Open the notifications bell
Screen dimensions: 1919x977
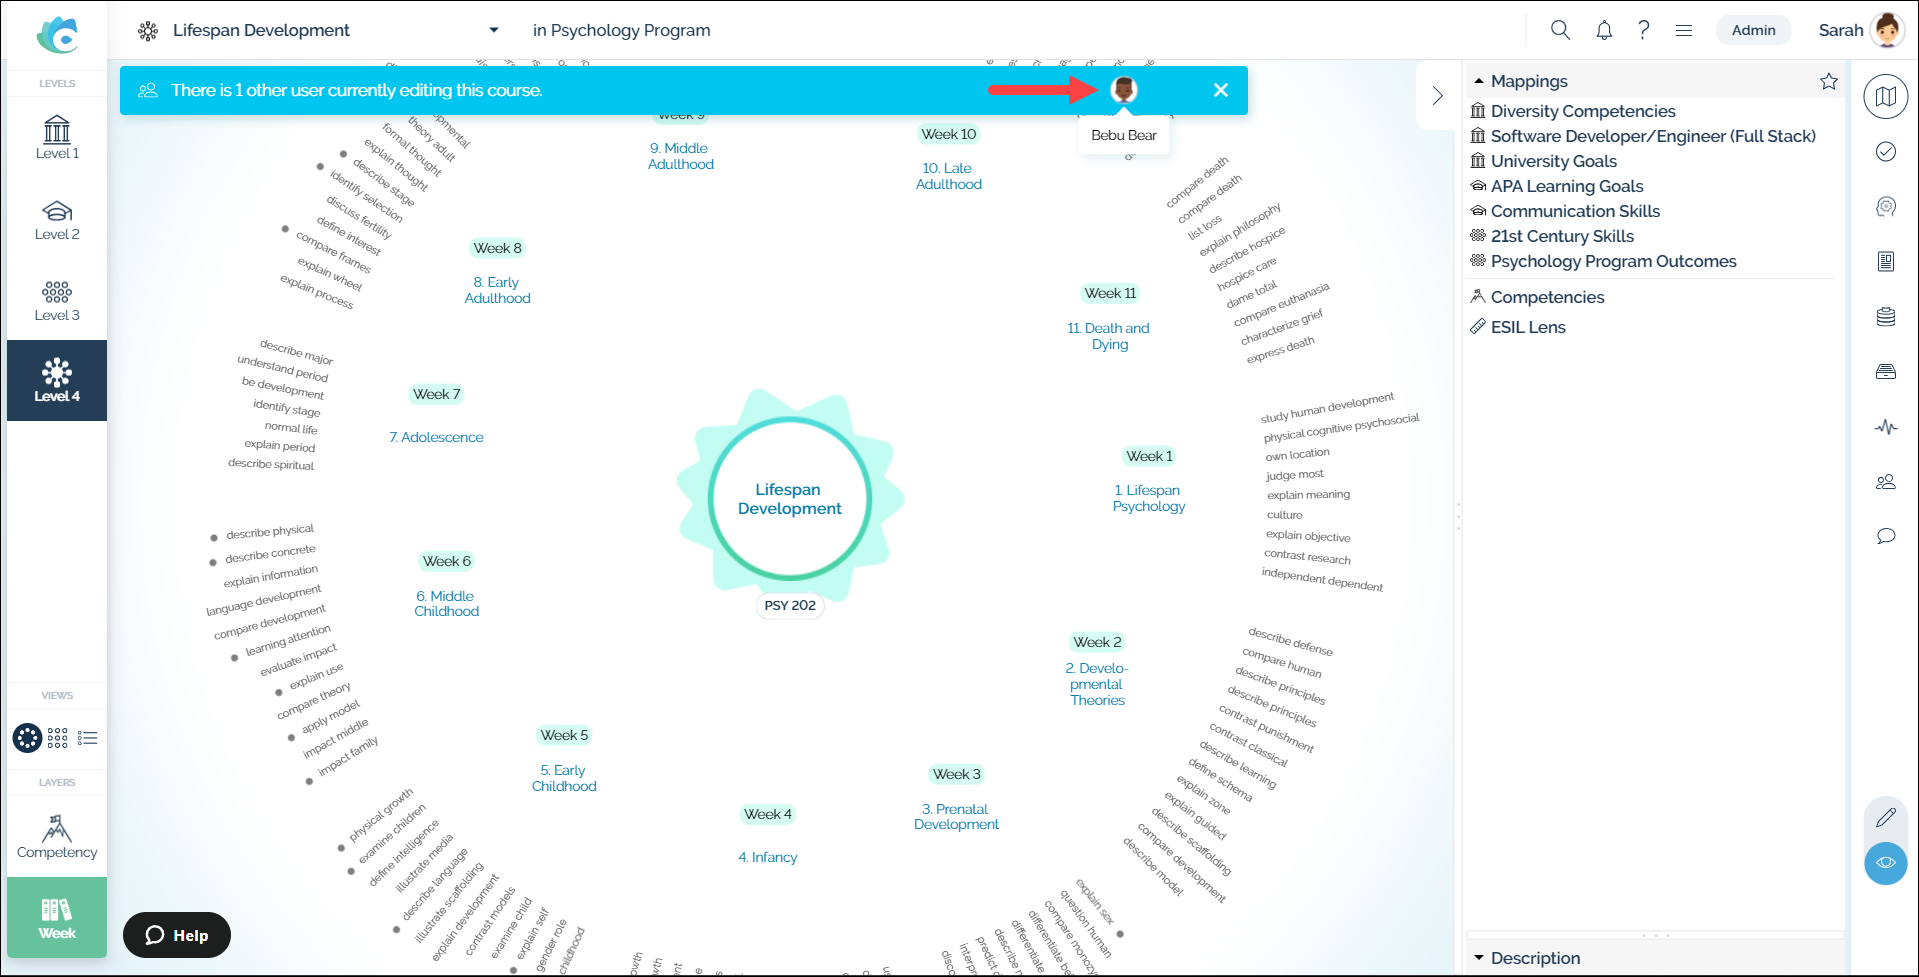1604,30
